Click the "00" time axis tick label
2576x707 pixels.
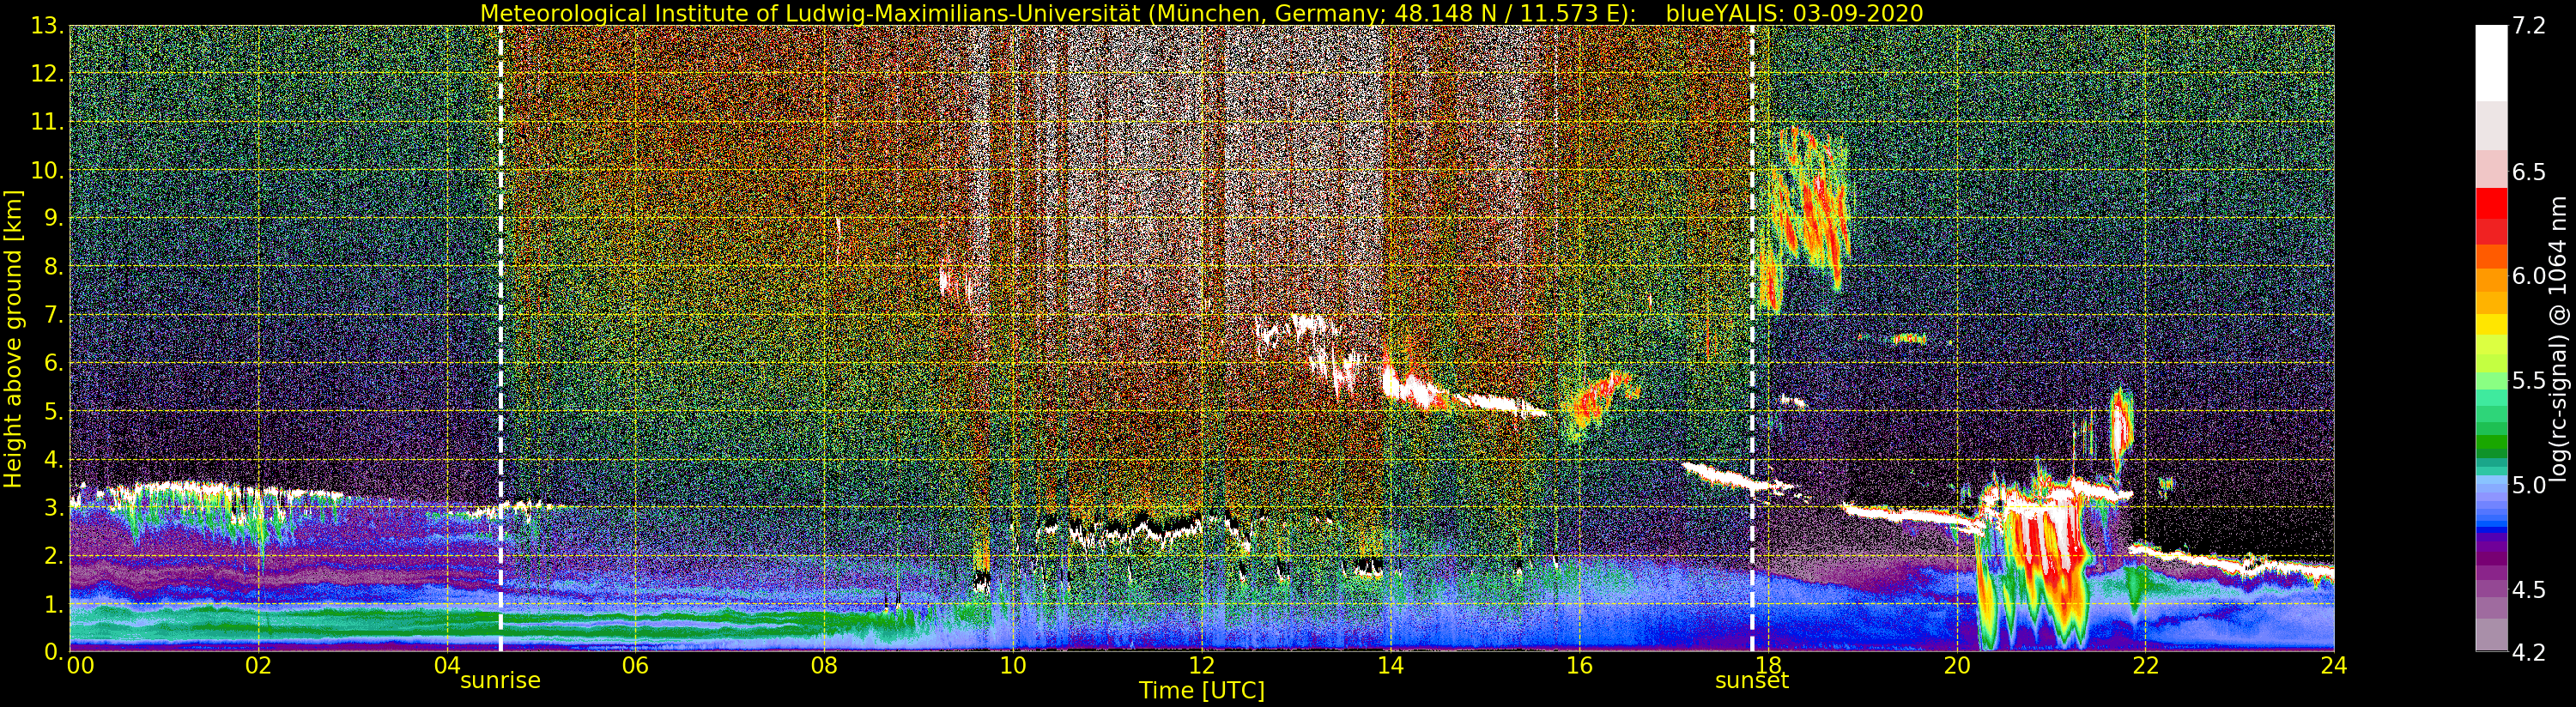pos(80,666)
